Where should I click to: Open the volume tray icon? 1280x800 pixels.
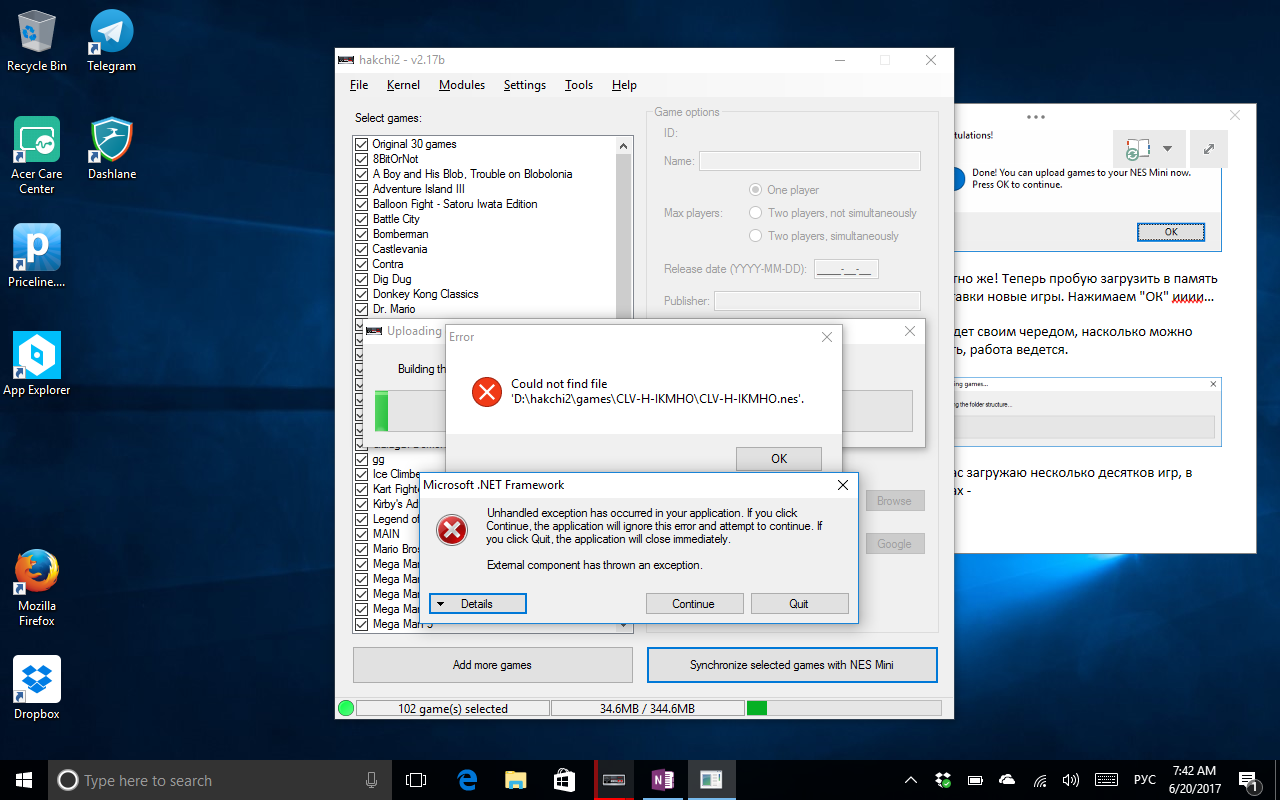1071,780
